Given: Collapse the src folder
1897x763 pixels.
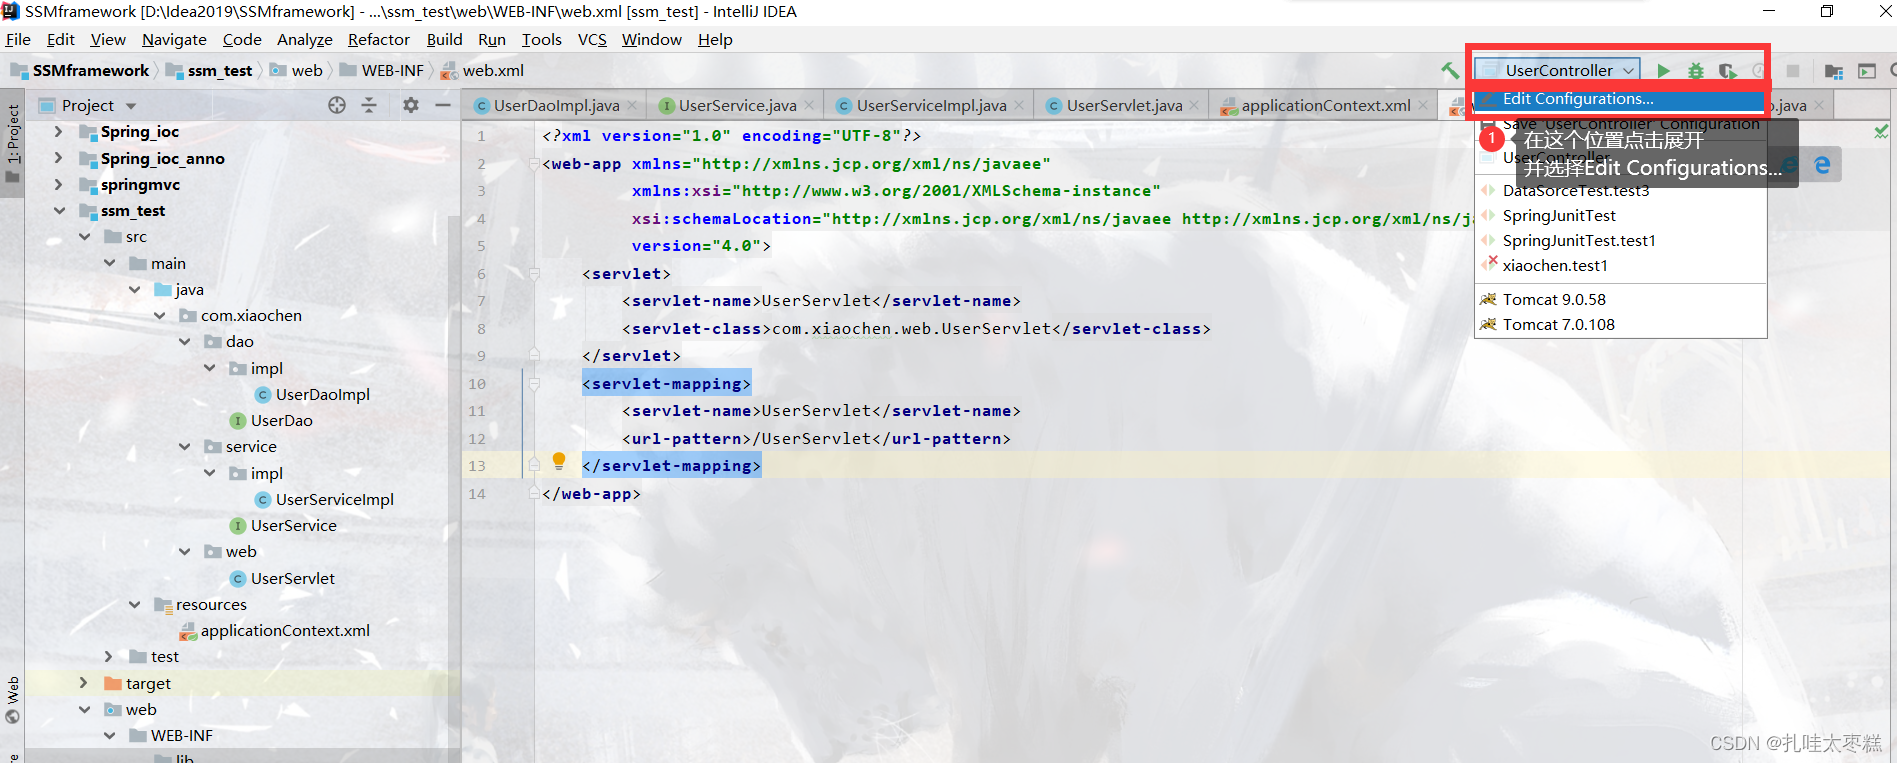Looking at the screenshot, I should pyautogui.click(x=84, y=236).
